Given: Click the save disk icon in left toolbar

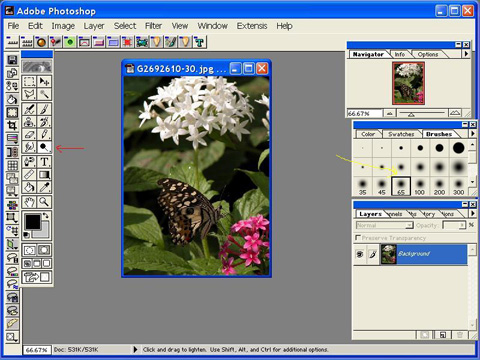Looking at the screenshot, I should click(x=12, y=60).
